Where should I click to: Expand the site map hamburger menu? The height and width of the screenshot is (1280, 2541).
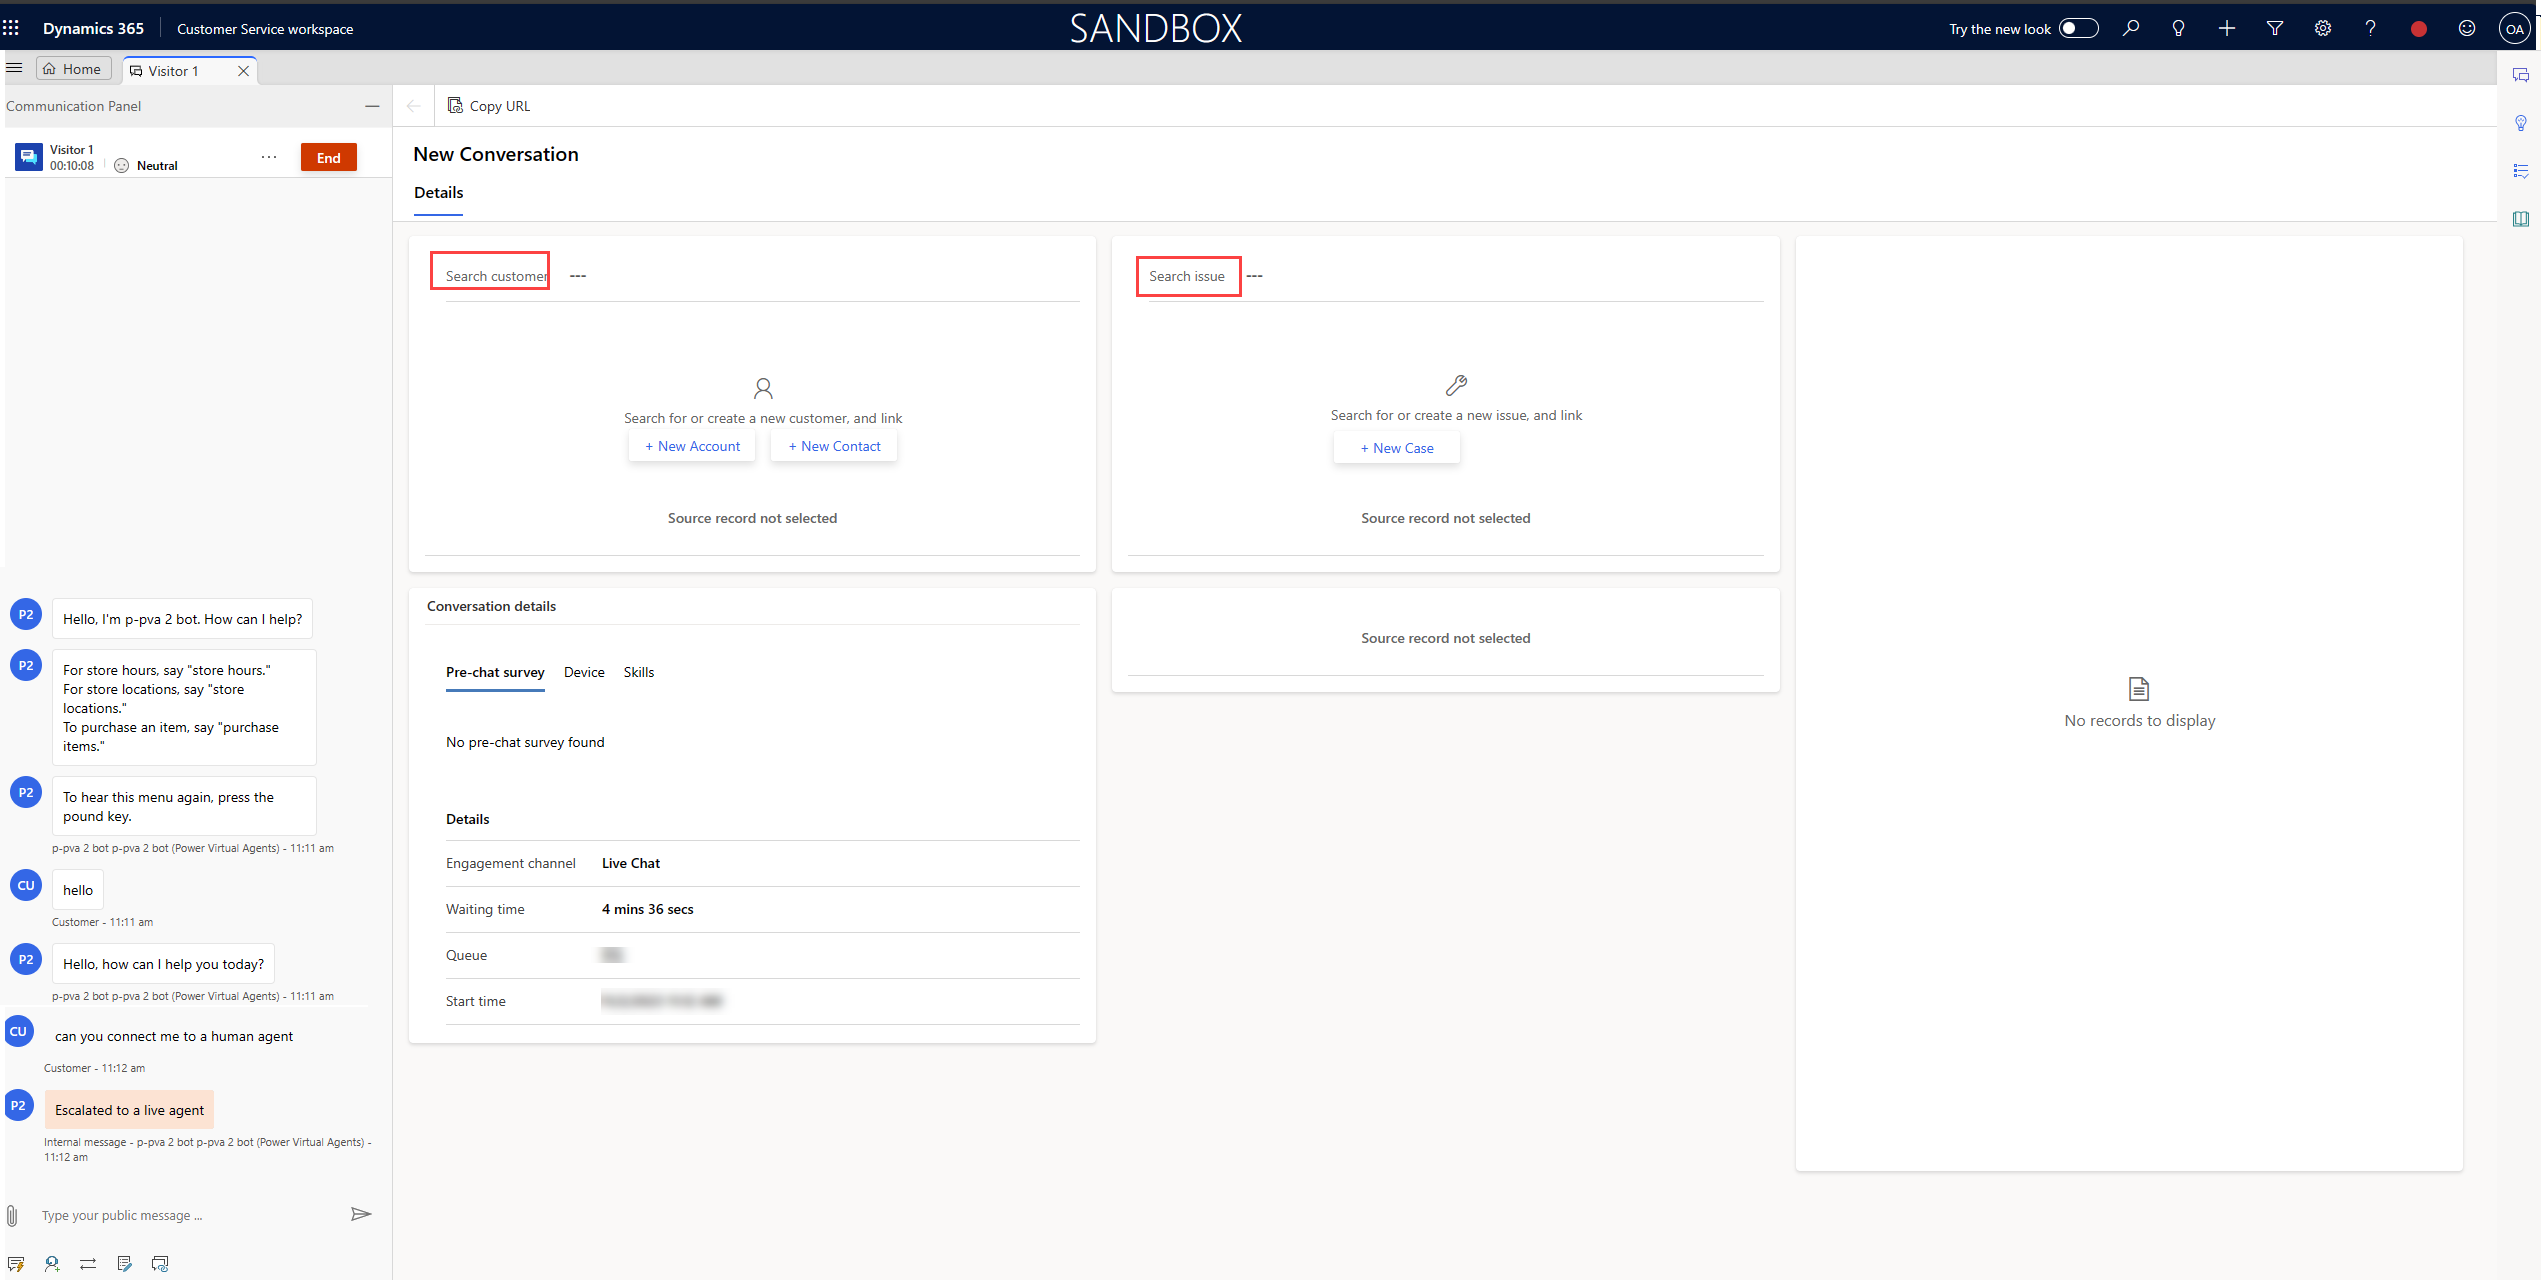(x=14, y=68)
